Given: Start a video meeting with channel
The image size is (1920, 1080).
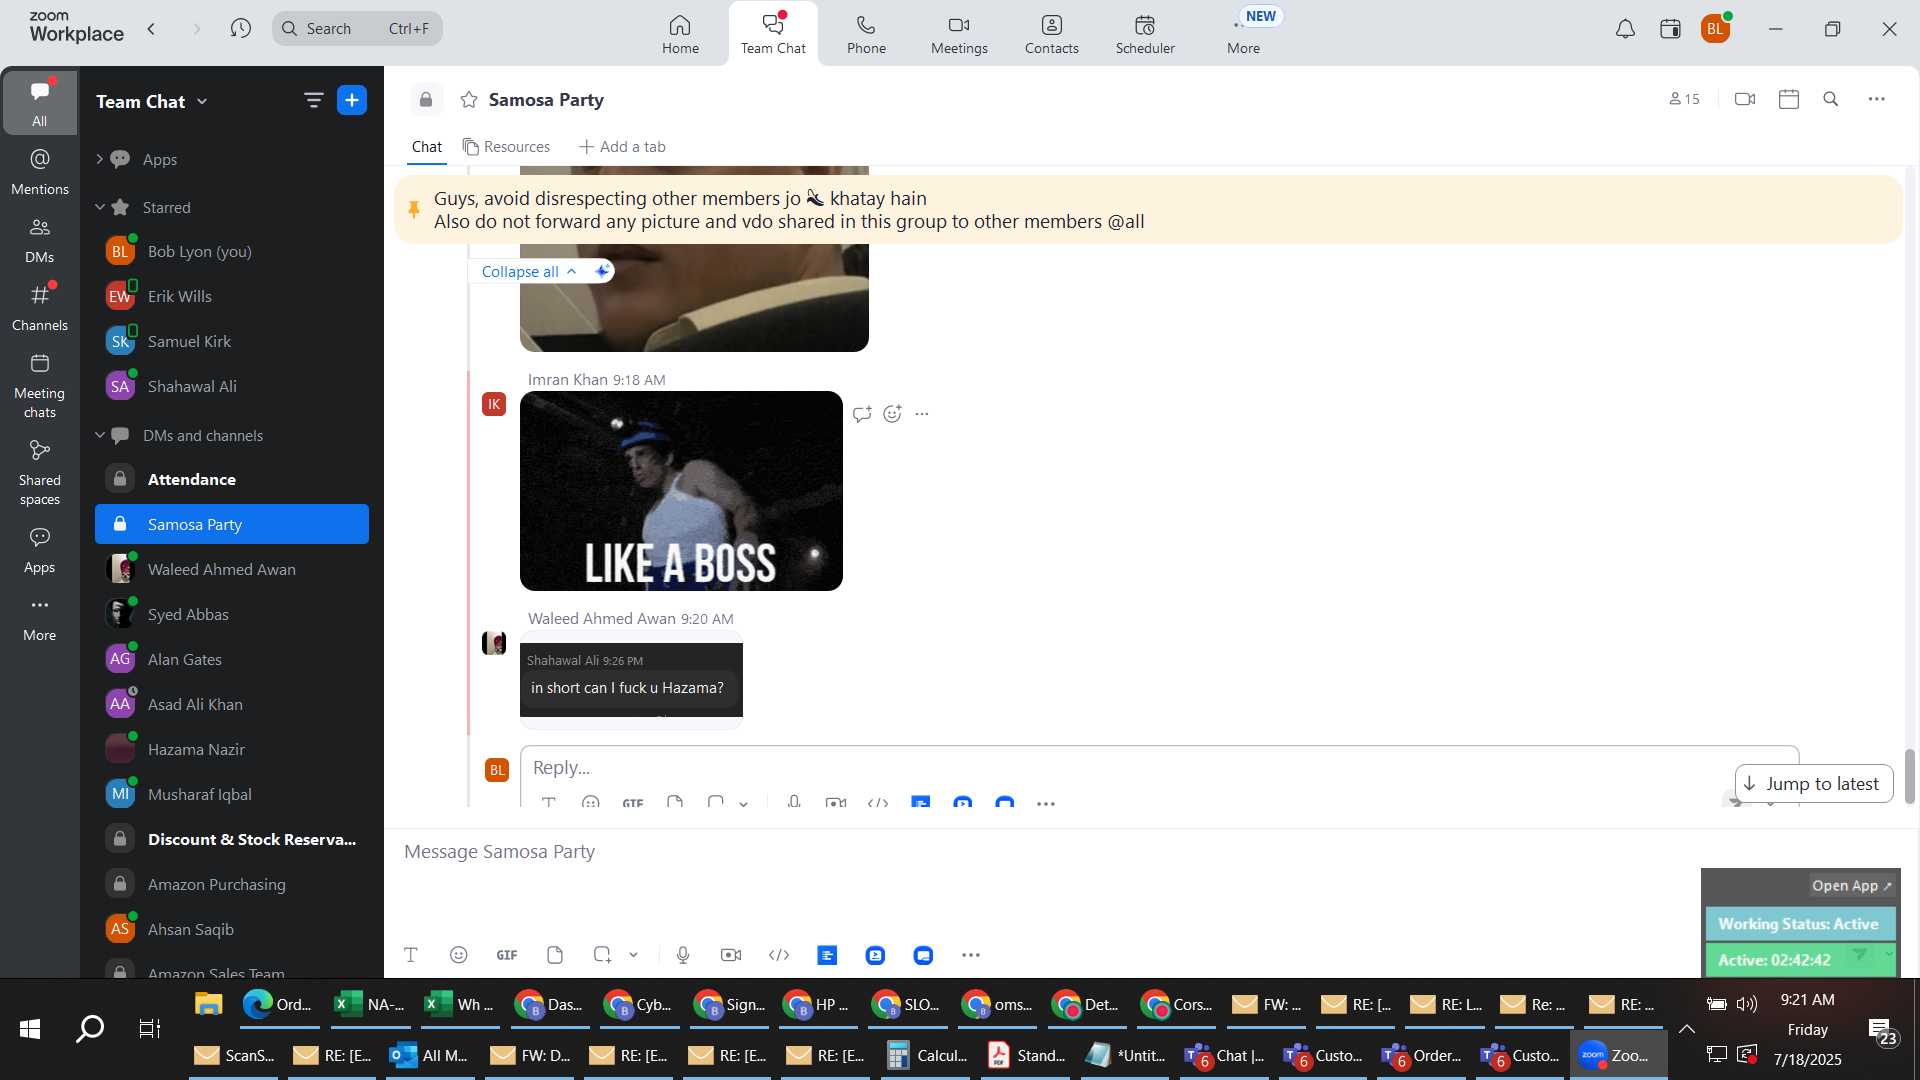Looking at the screenshot, I should coord(1745,99).
